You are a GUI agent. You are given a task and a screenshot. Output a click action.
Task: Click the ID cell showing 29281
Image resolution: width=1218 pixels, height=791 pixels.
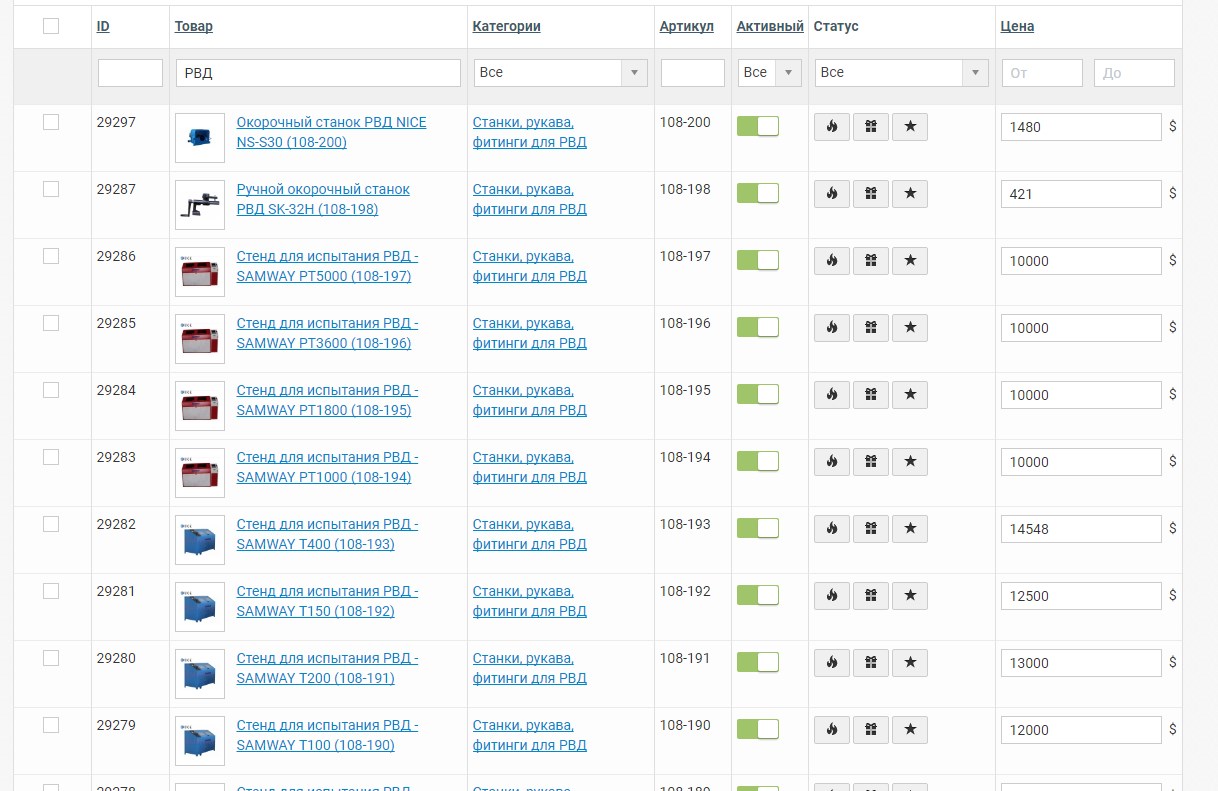pyautogui.click(x=116, y=591)
